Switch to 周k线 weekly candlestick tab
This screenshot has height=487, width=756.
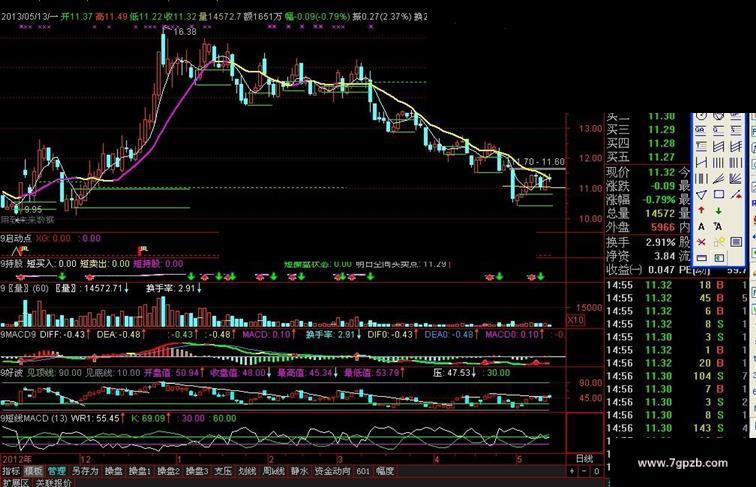(x=273, y=471)
